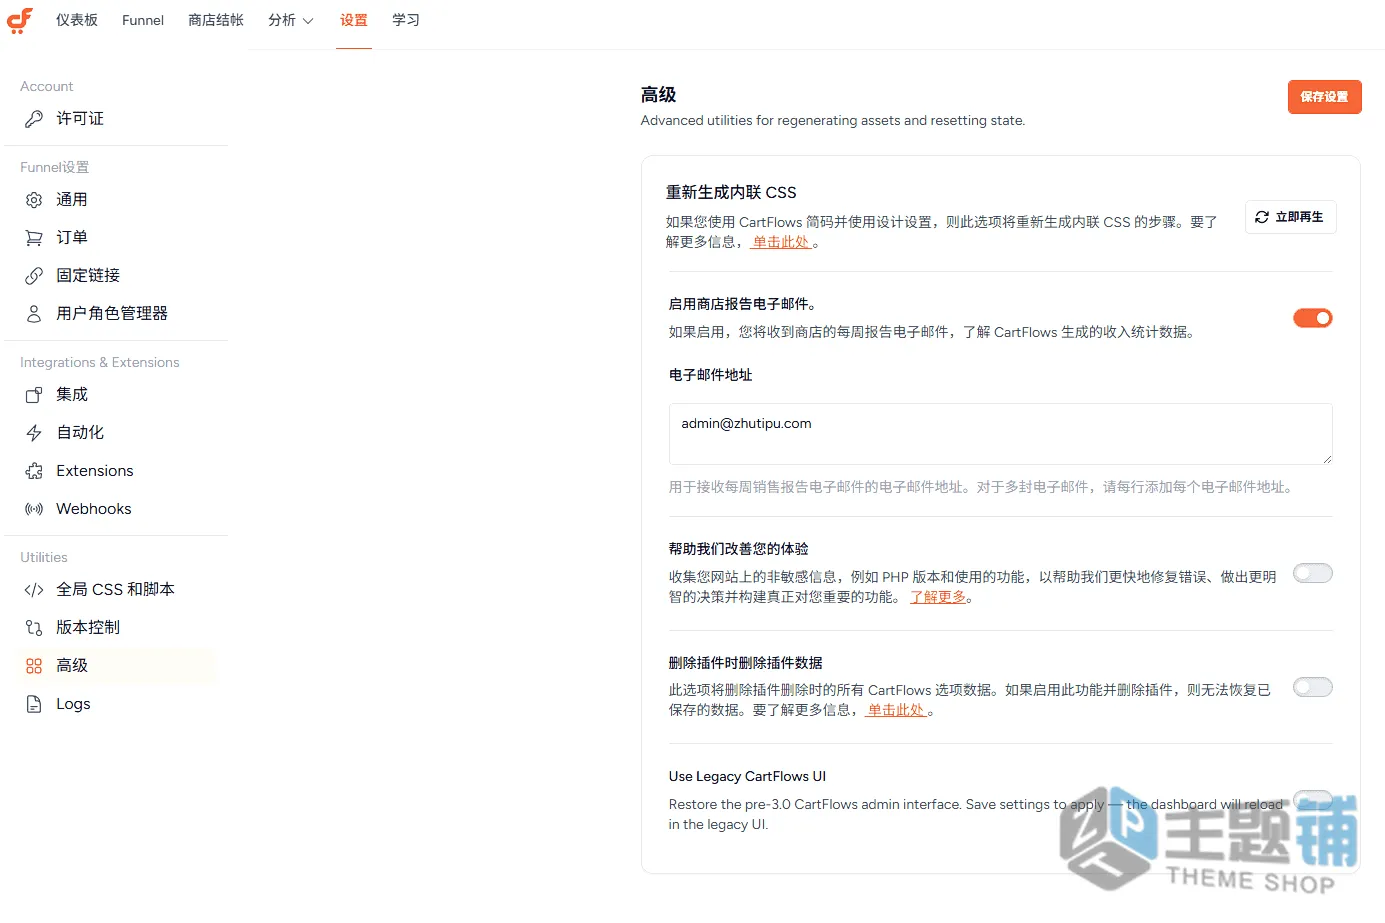Click the 了解更多 link
This screenshot has width=1385, height=923.
pyautogui.click(x=938, y=597)
